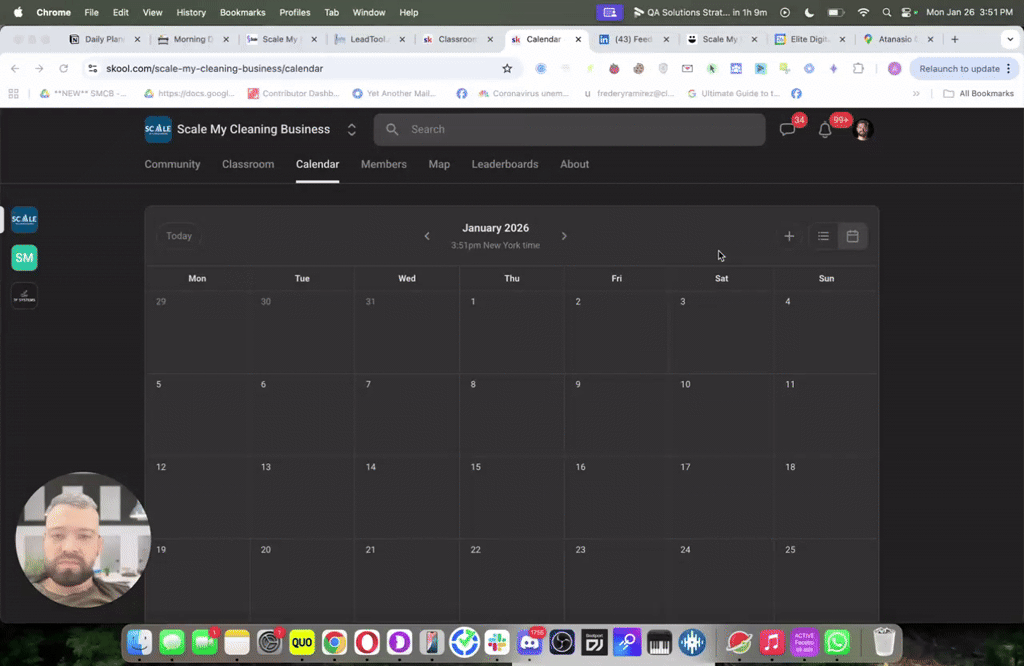Screen dimensions: 1024x666
Task: Switch to calendar list view icon
Action: [823, 236]
